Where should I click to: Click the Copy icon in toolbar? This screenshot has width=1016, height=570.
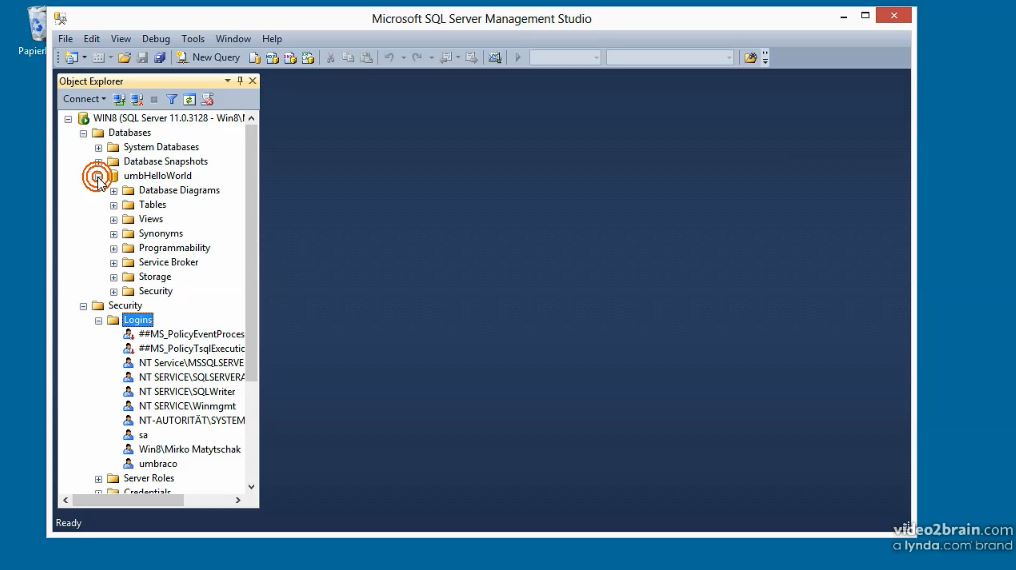coord(348,58)
